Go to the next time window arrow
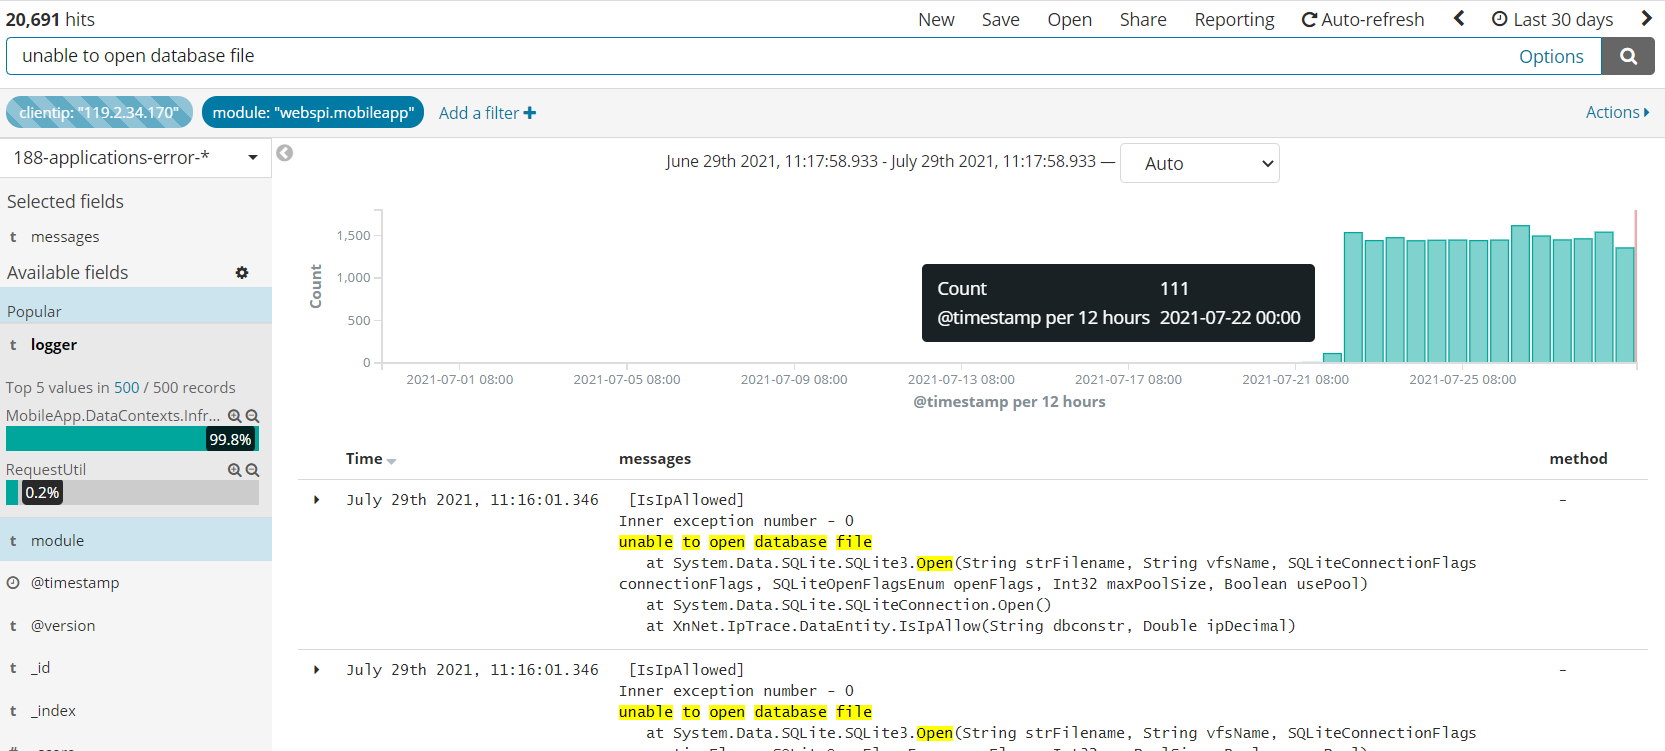Screen dimensions: 1665x751 pyautogui.click(x=1646, y=19)
